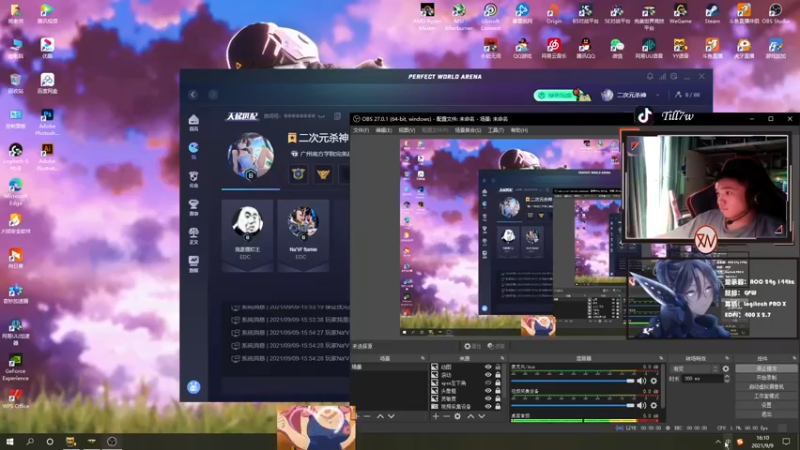Move selected OBS scene up with arrow
Image resolution: width=800 pixels, height=450 pixels.
click(380, 416)
